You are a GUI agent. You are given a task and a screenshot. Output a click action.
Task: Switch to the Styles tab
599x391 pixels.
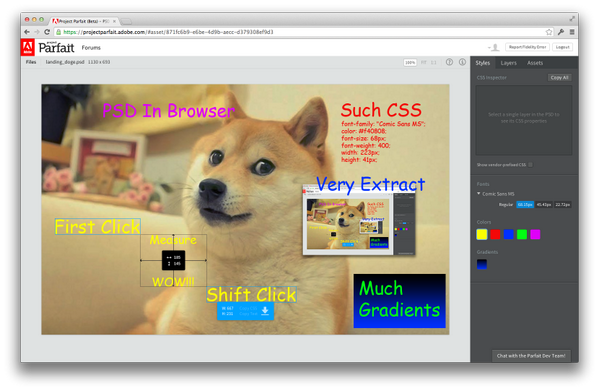click(x=482, y=63)
